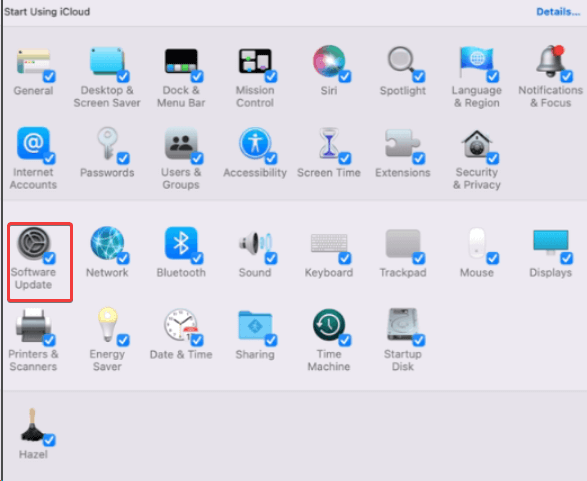Uncheck the Spotlight pane checkbox
The height and width of the screenshot is (481, 587).
[x=419, y=76]
